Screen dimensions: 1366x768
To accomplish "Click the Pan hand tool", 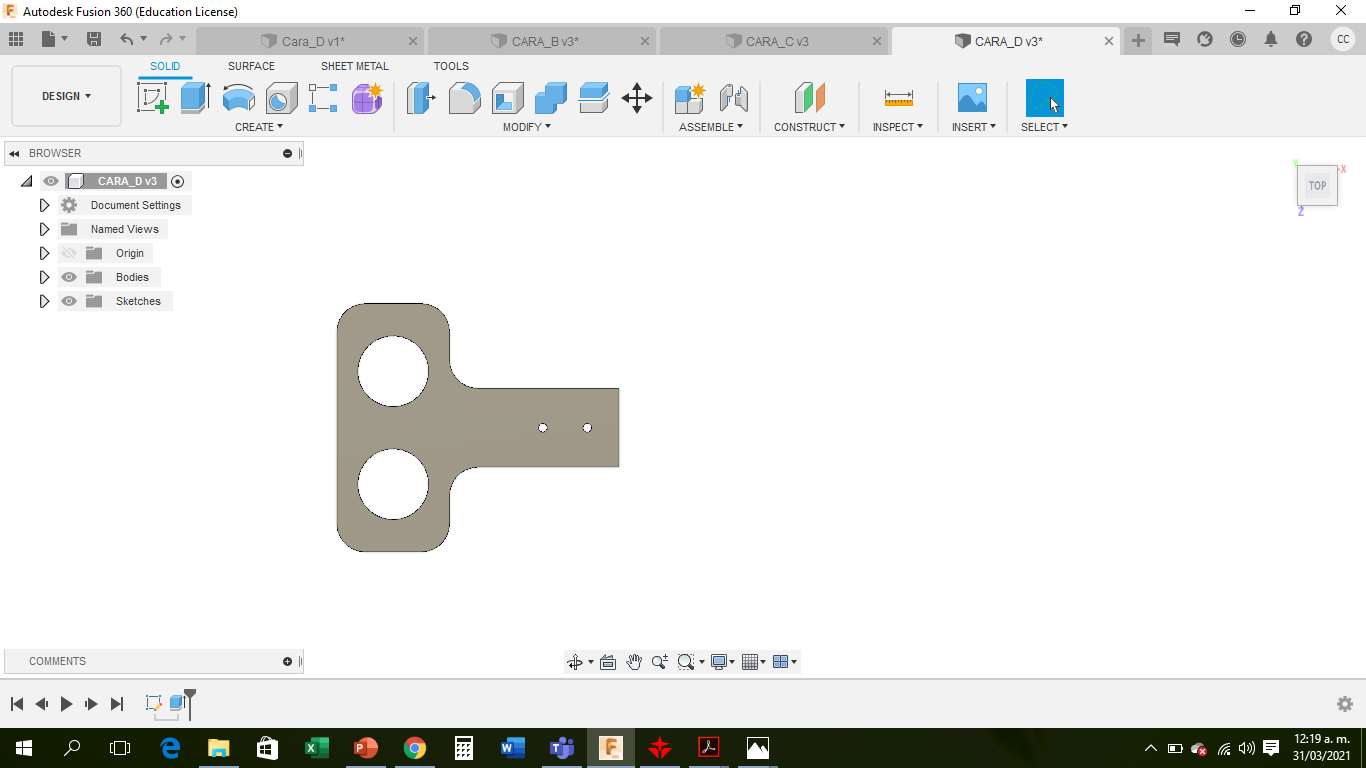I will (634, 662).
